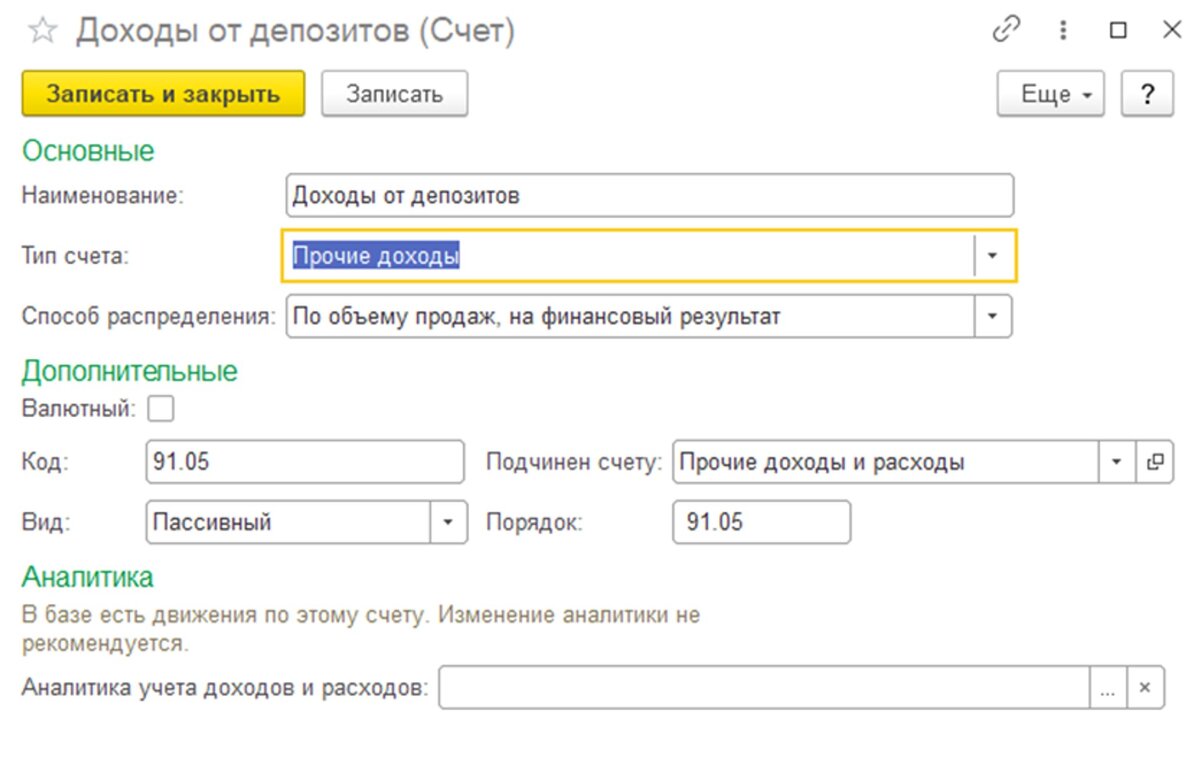
Task: Click the question mark help button
Action: (x=1147, y=95)
